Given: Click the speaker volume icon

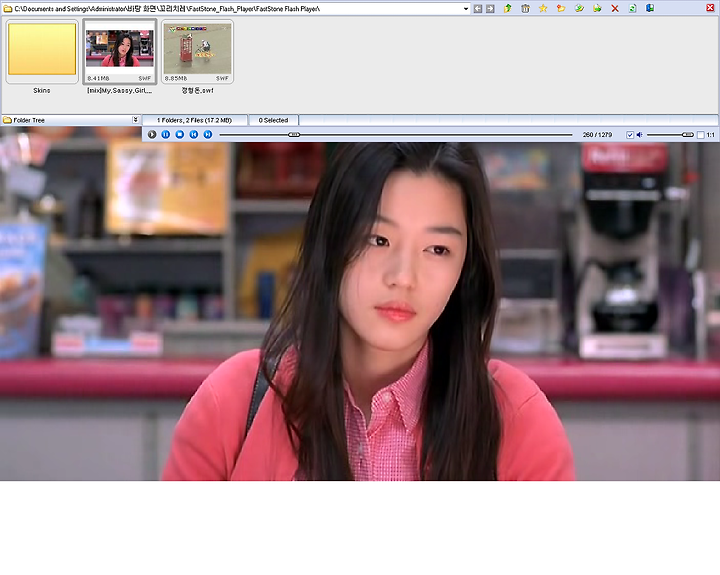Looking at the screenshot, I should (x=640, y=135).
